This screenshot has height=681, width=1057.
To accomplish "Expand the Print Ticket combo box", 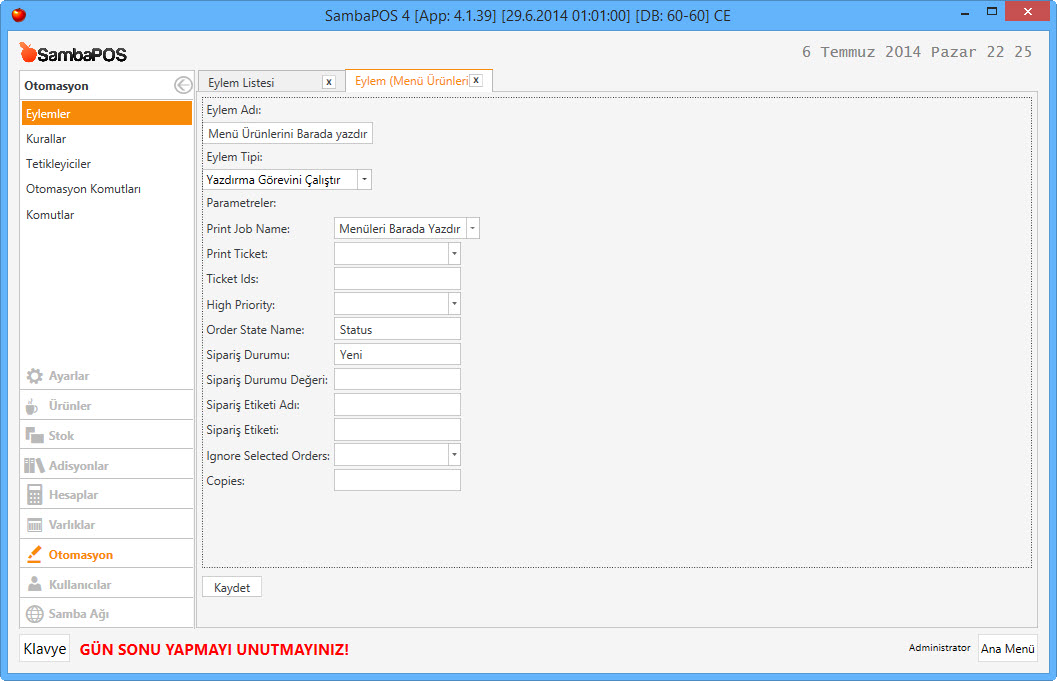I will pos(453,254).
